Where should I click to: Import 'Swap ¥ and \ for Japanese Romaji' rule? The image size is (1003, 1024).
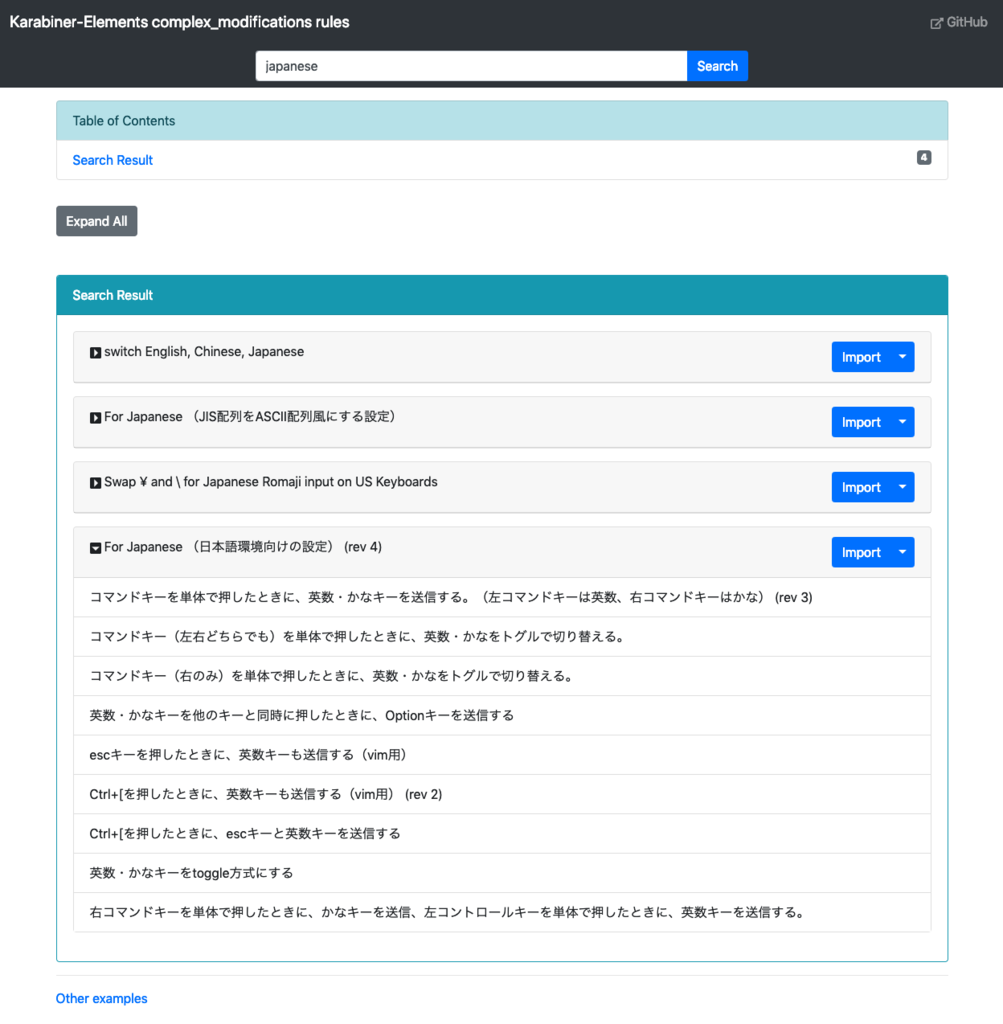(x=861, y=487)
